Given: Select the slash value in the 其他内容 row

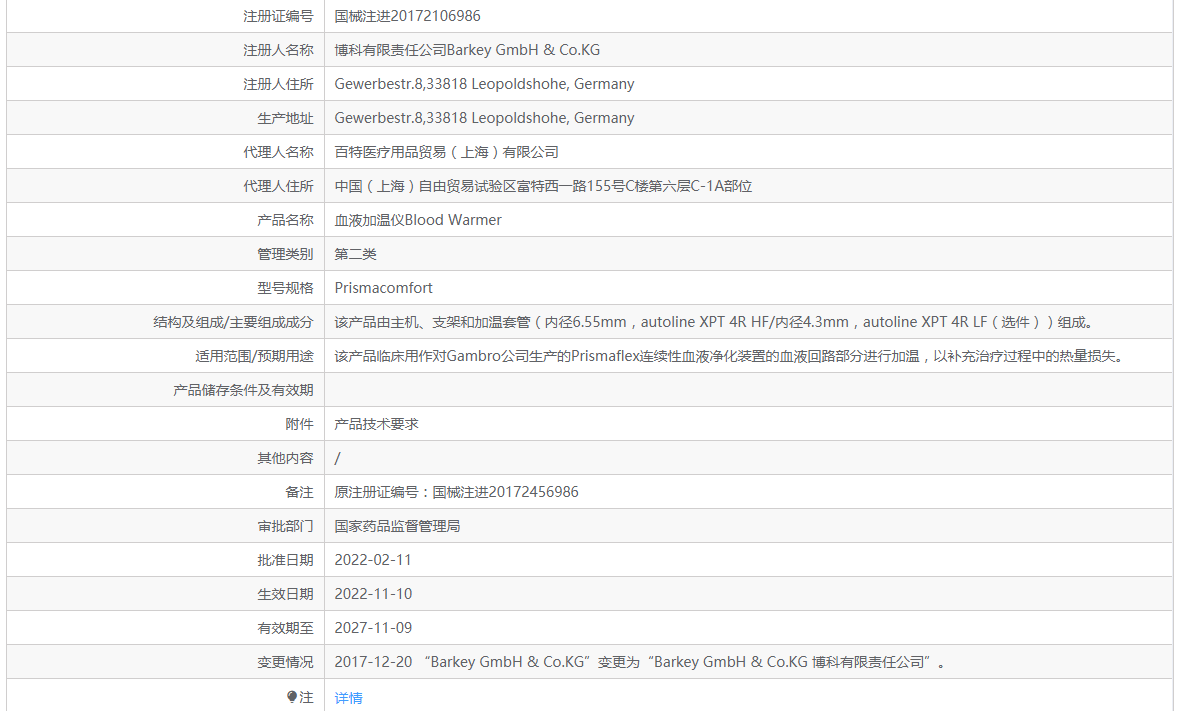Looking at the screenshot, I should click(x=337, y=458).
